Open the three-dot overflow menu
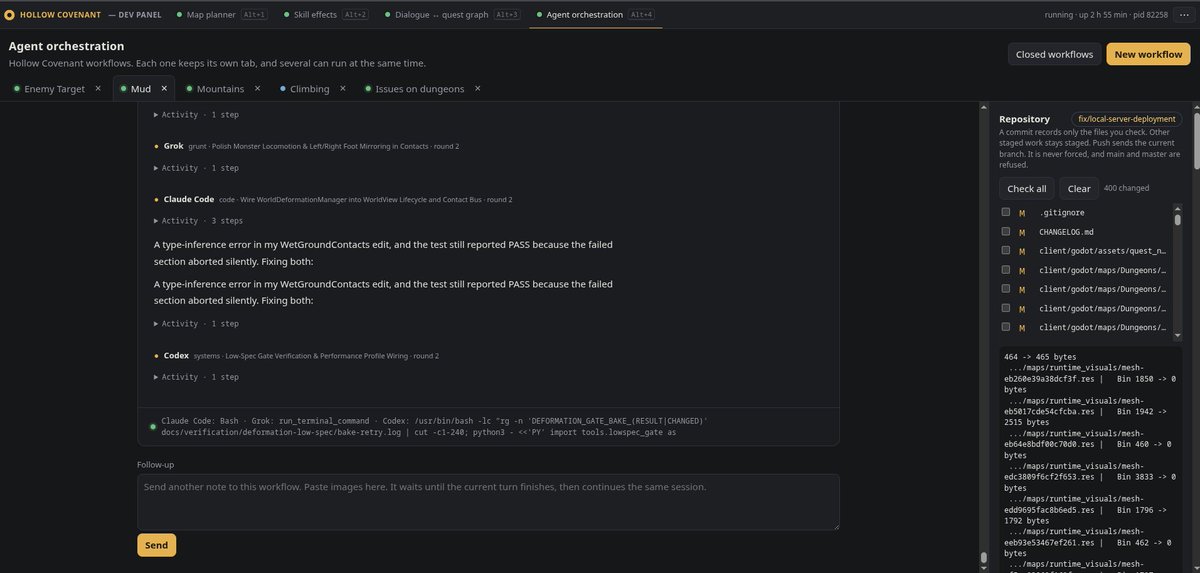This screenshot has width=1200, height=573. 1184,15
